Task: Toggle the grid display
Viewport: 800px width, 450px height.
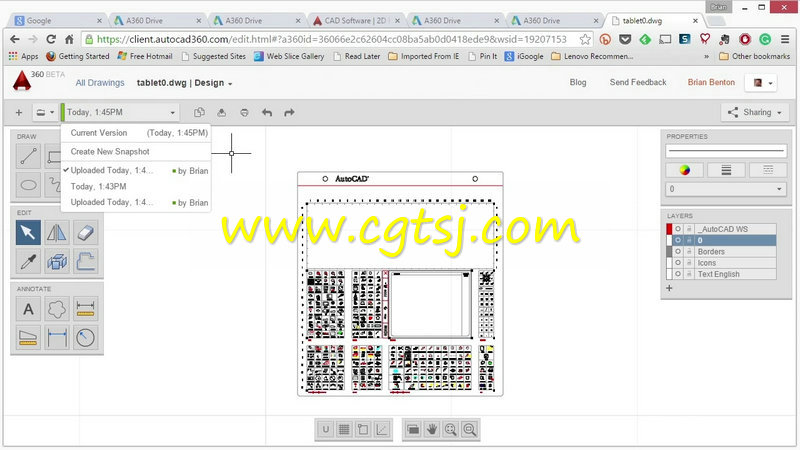Action: [x=344, y=430]
